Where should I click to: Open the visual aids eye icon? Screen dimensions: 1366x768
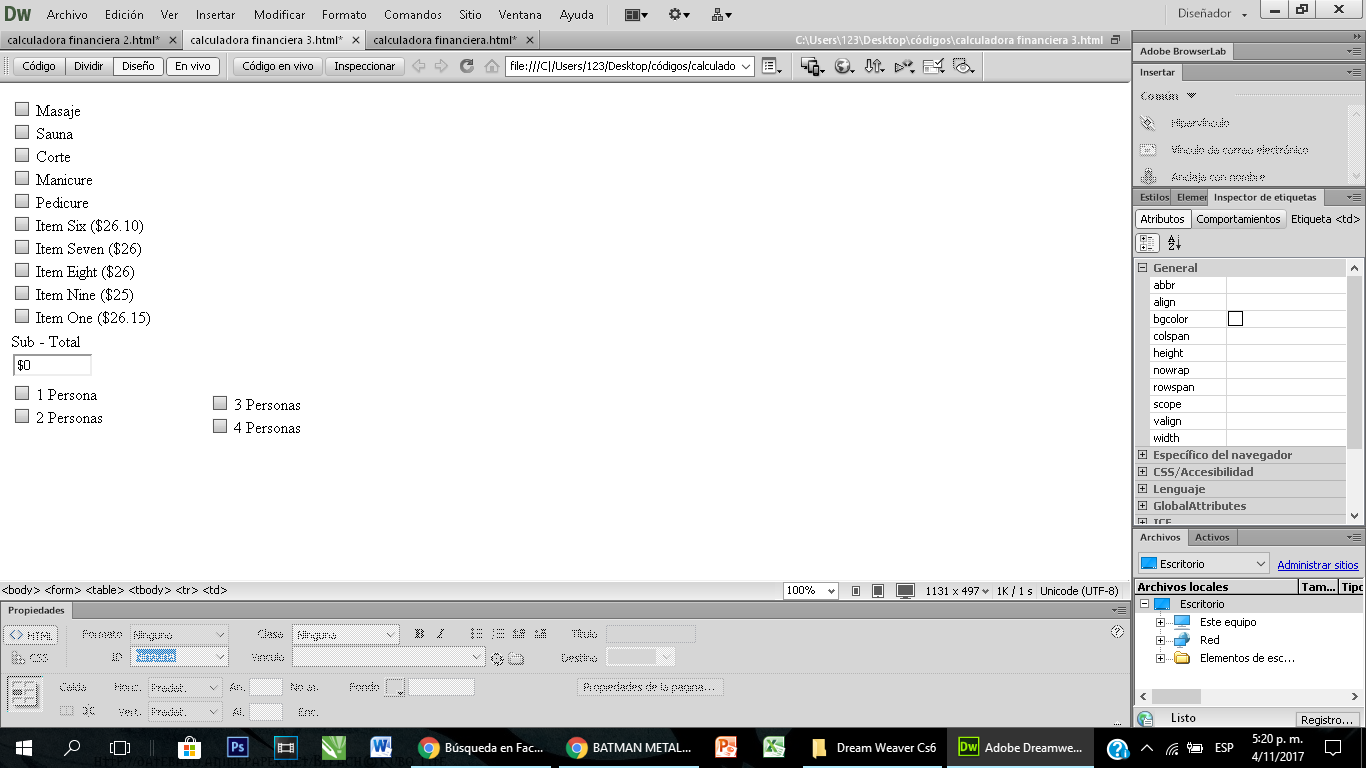963,66
